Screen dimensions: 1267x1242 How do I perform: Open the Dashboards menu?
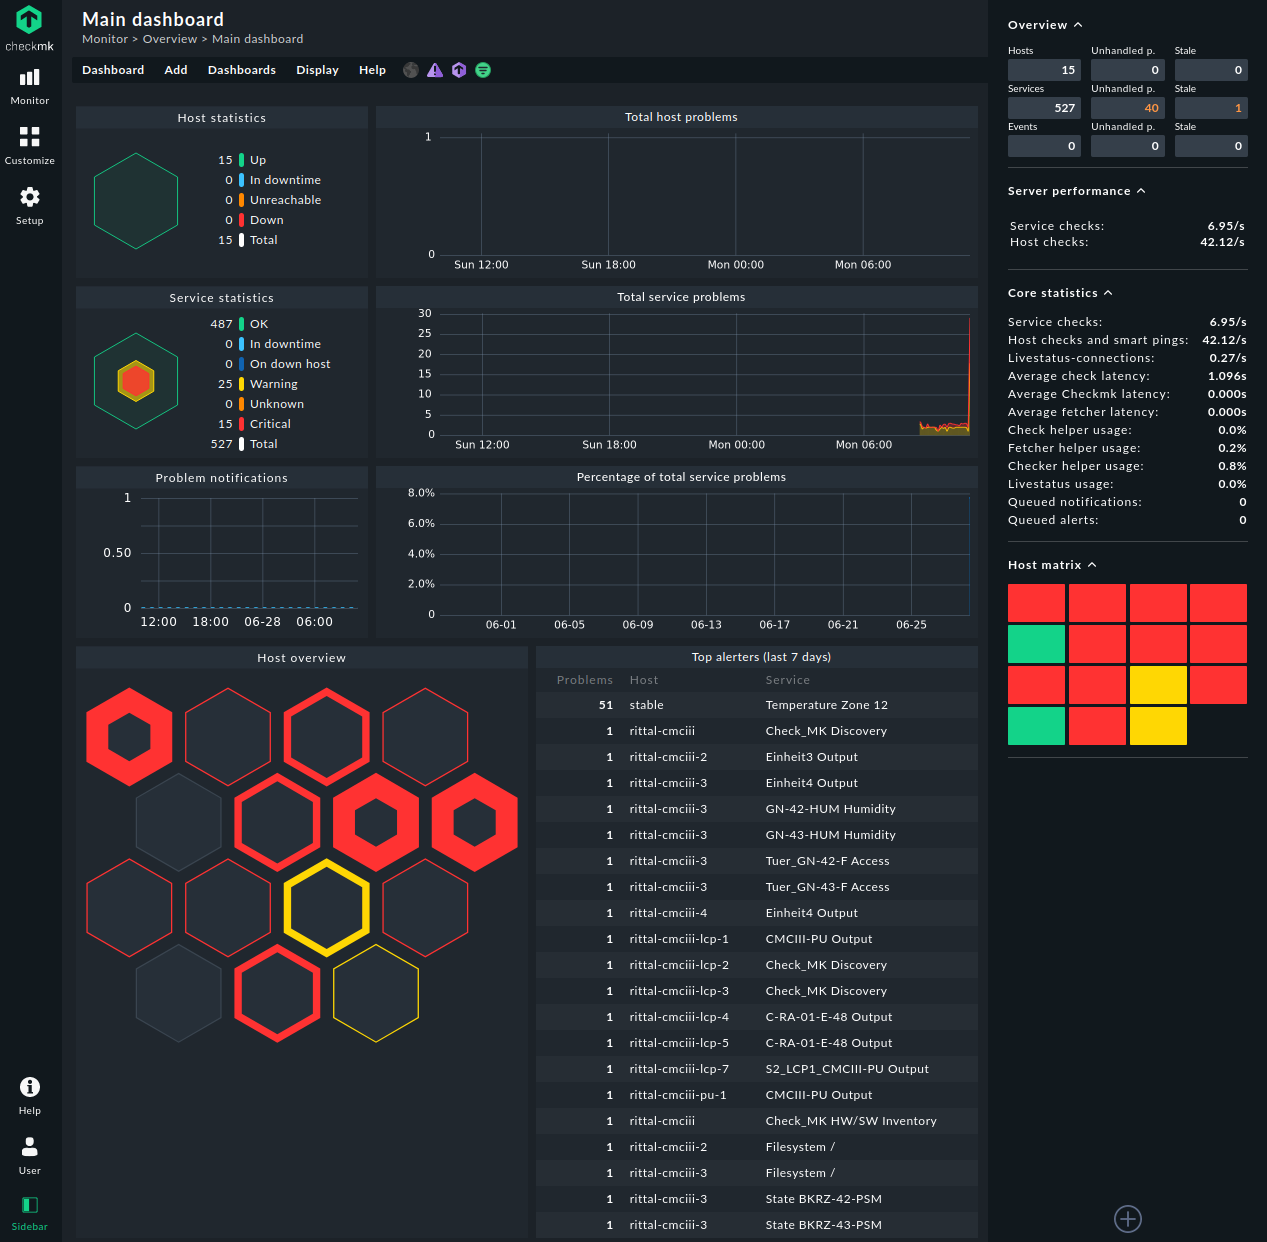[242, 70]
